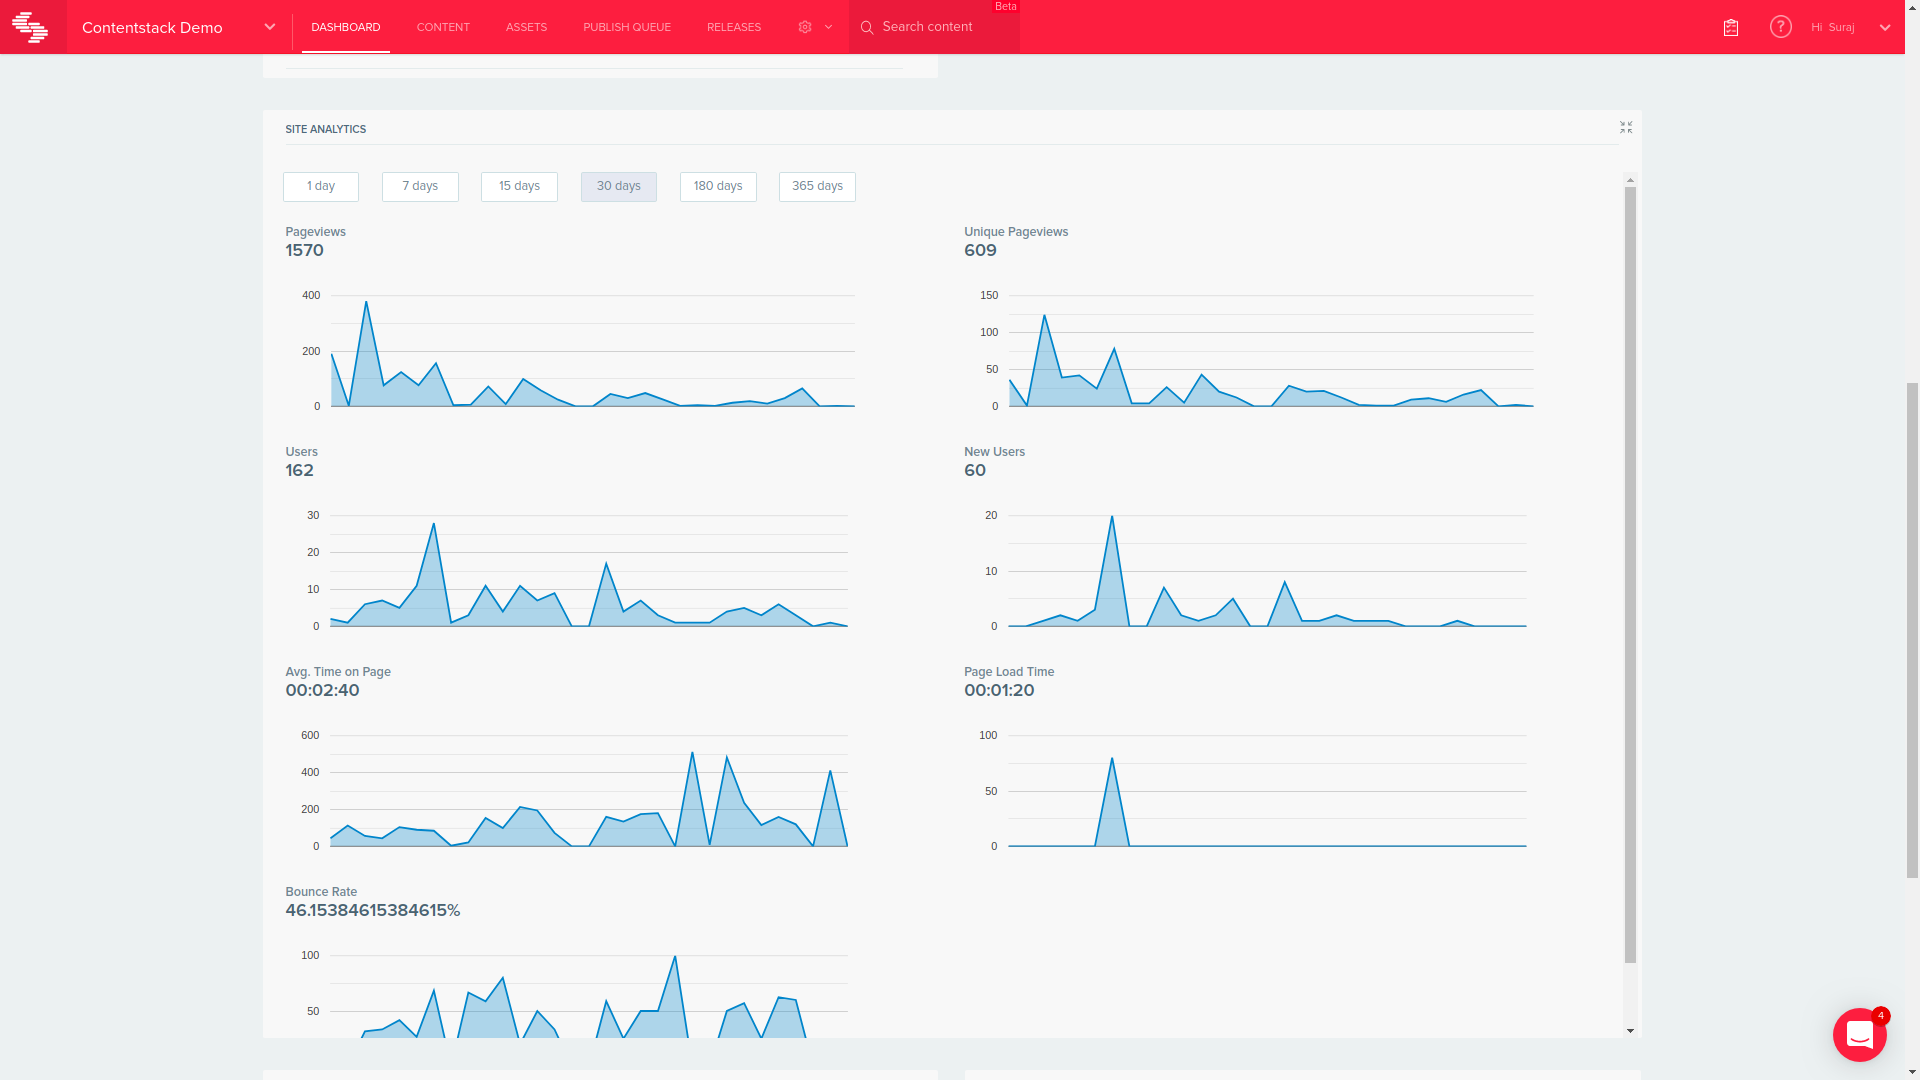1920x1080 pixels.
Task: Expand the stack switcher dropdown
Action: [268, 27]
